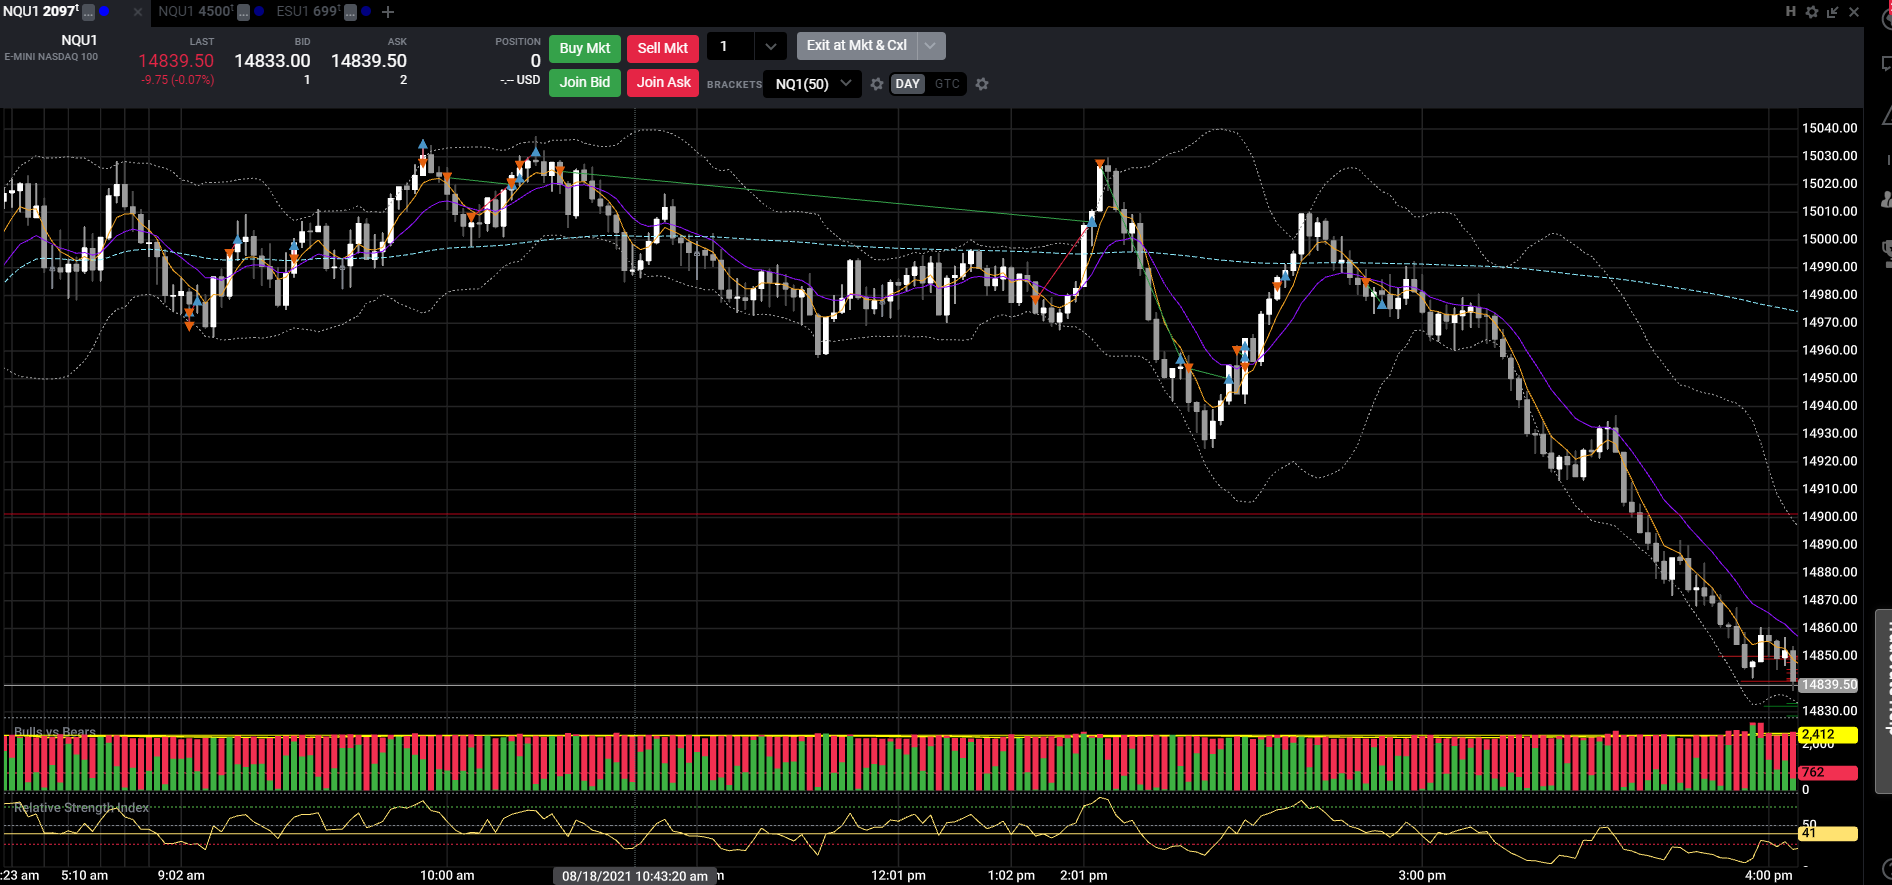Switch to the ESU1 699 chart tab

[x=308, y=12]
